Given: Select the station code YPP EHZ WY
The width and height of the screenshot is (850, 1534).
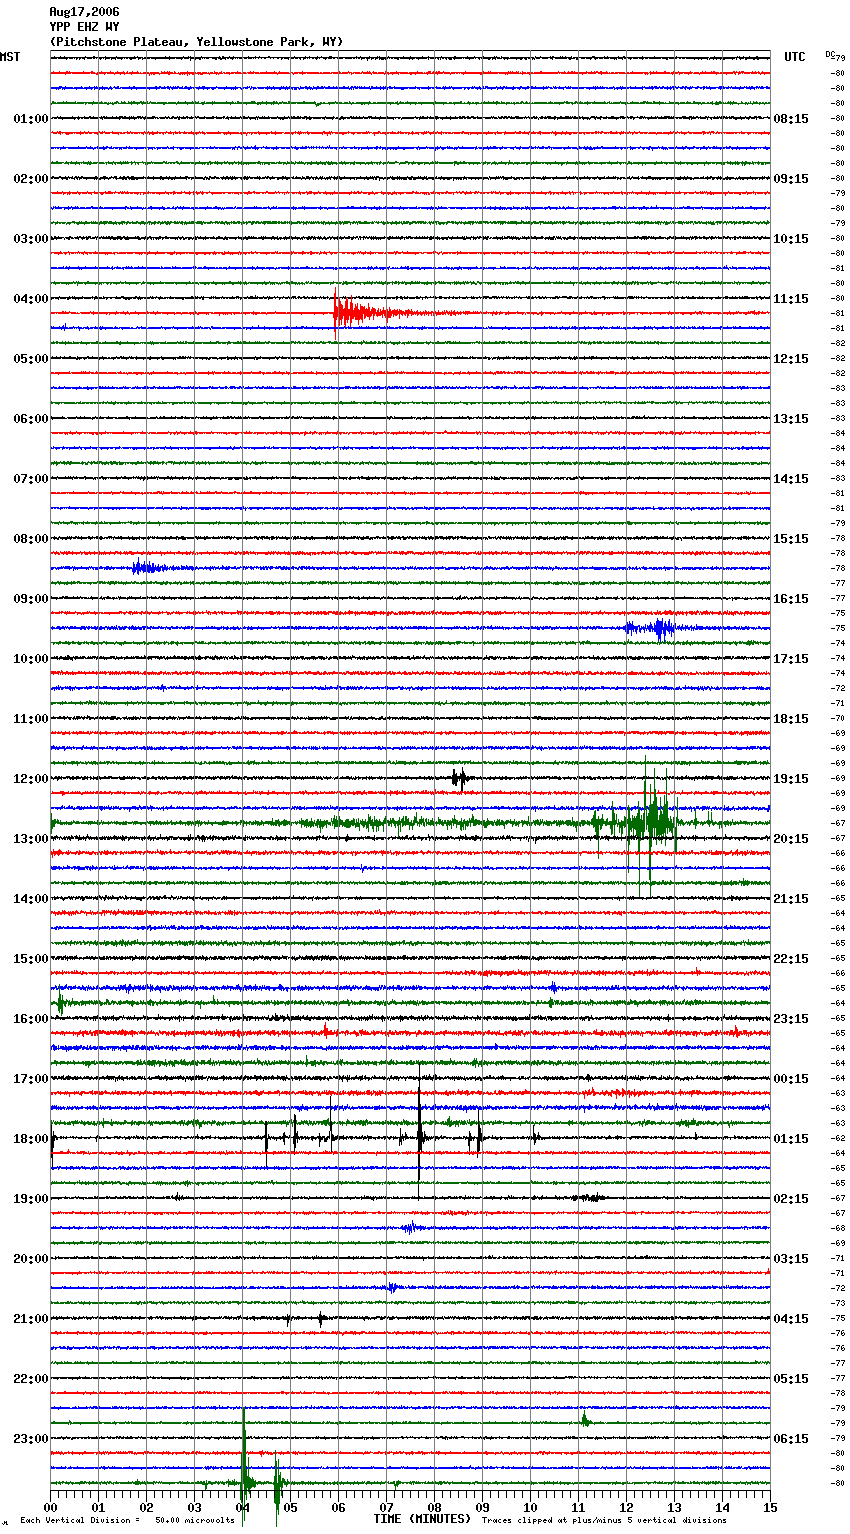Looking at the screenshot, I should pyautogui.click(x=84, y=27).
